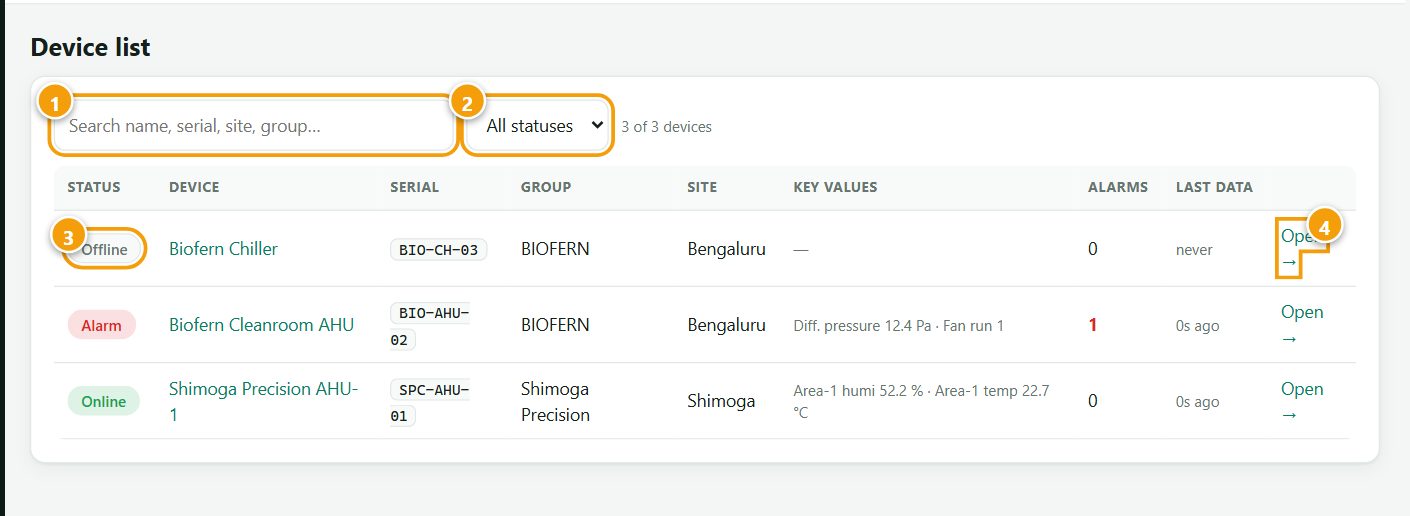Click the Online status badge
1410x516 pixels.
104,401
